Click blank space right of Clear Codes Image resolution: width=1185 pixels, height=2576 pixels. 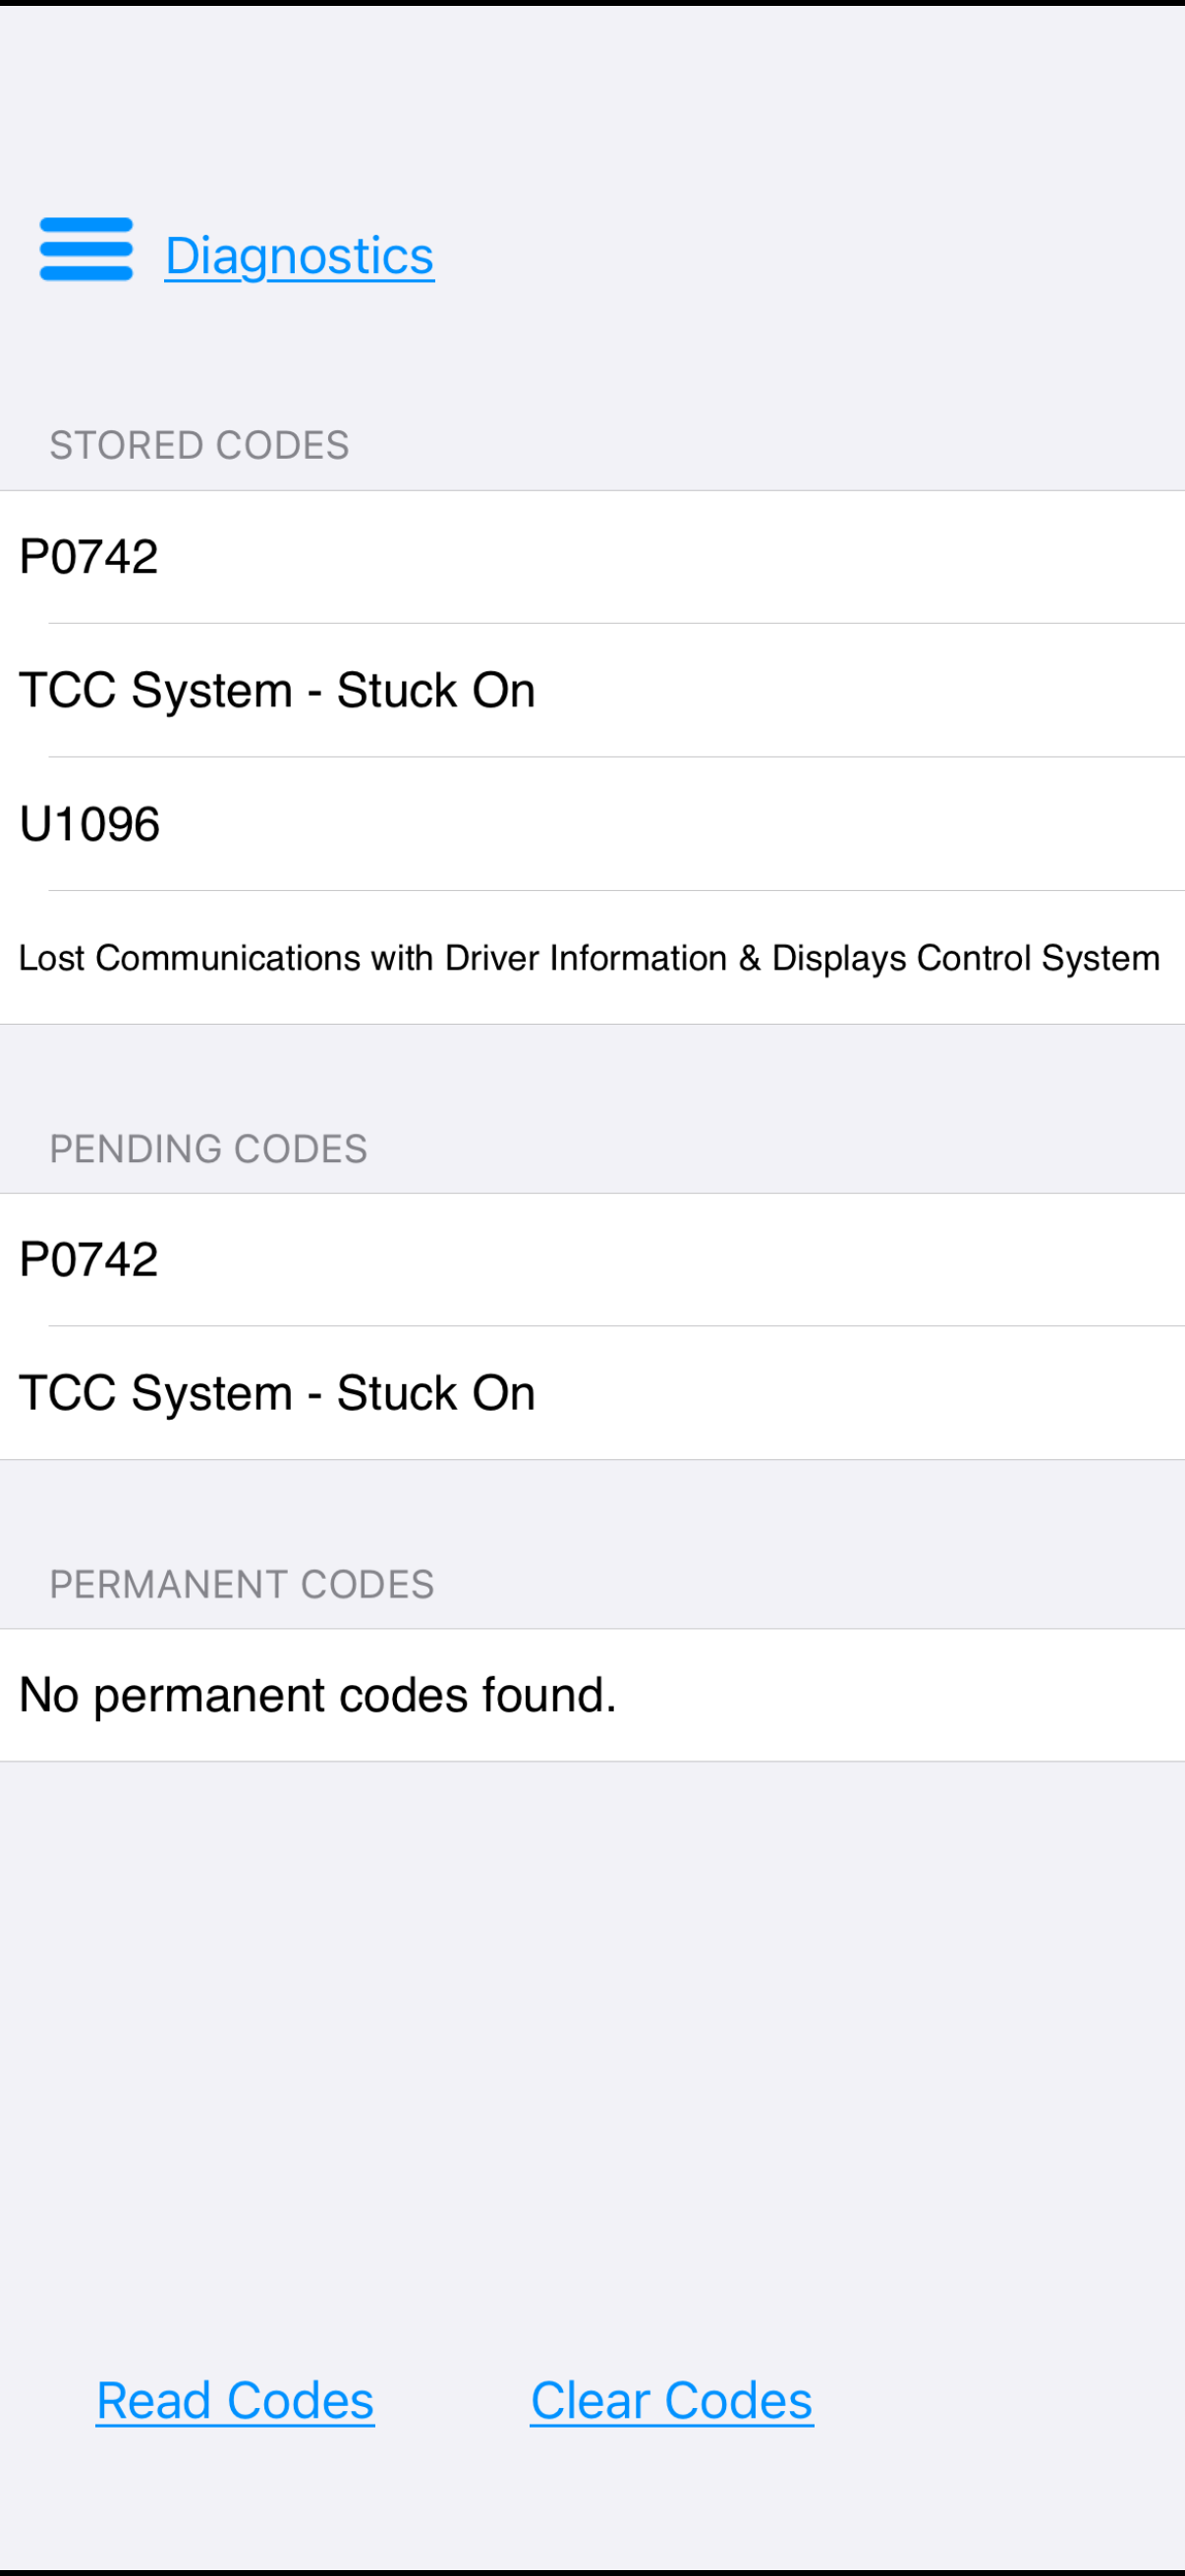[x=1000, y=2401]
